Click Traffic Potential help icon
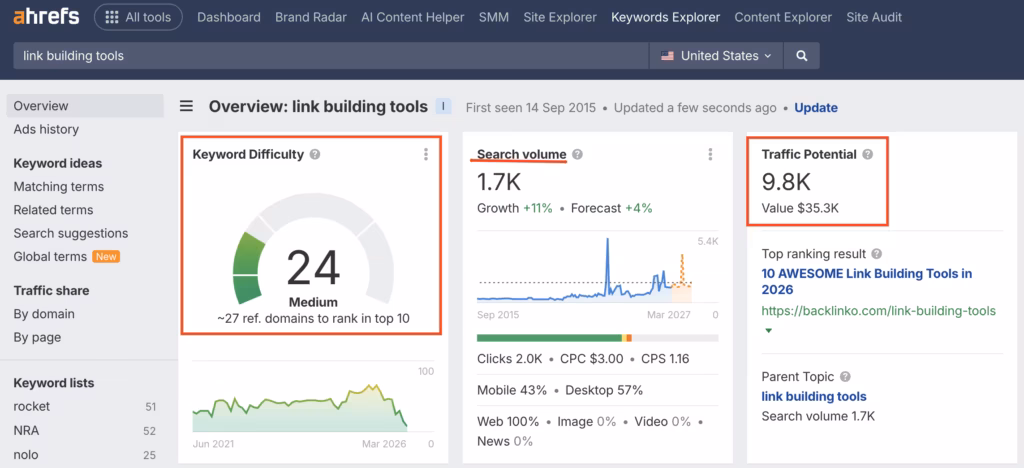Viewport: 1024px width, 468px height. click(867, 155)
